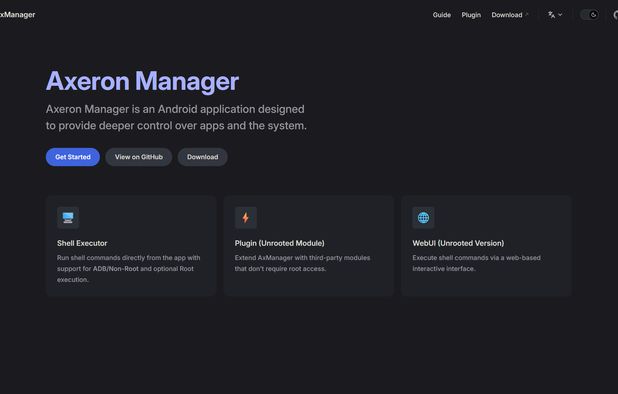
Task: Click the 'Extend AxManager with third-party modules' text
Action: pos(302,258)
